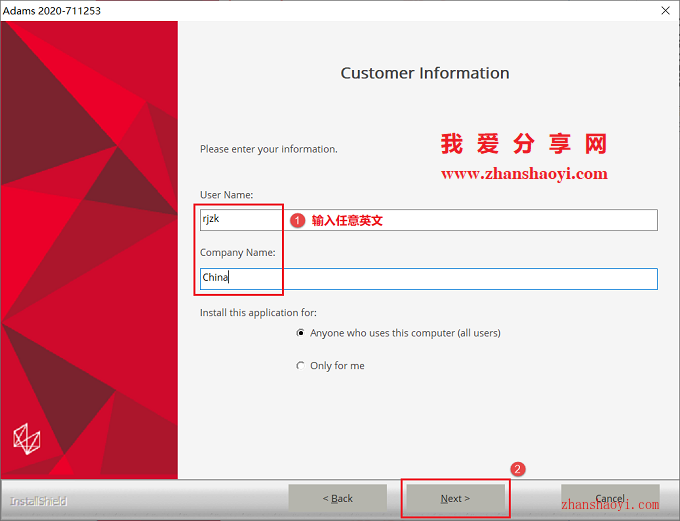Click the Back button

point(337,498)
